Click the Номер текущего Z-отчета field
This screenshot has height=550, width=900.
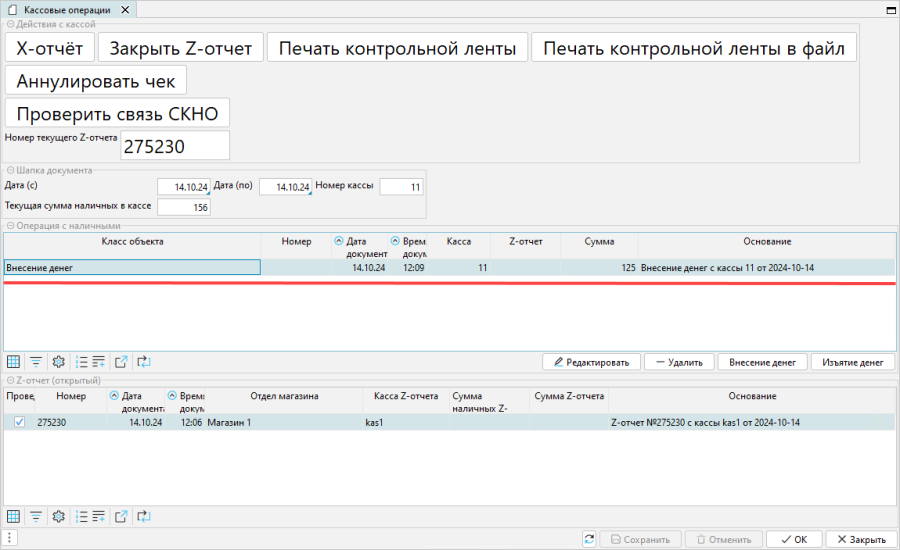174,146
